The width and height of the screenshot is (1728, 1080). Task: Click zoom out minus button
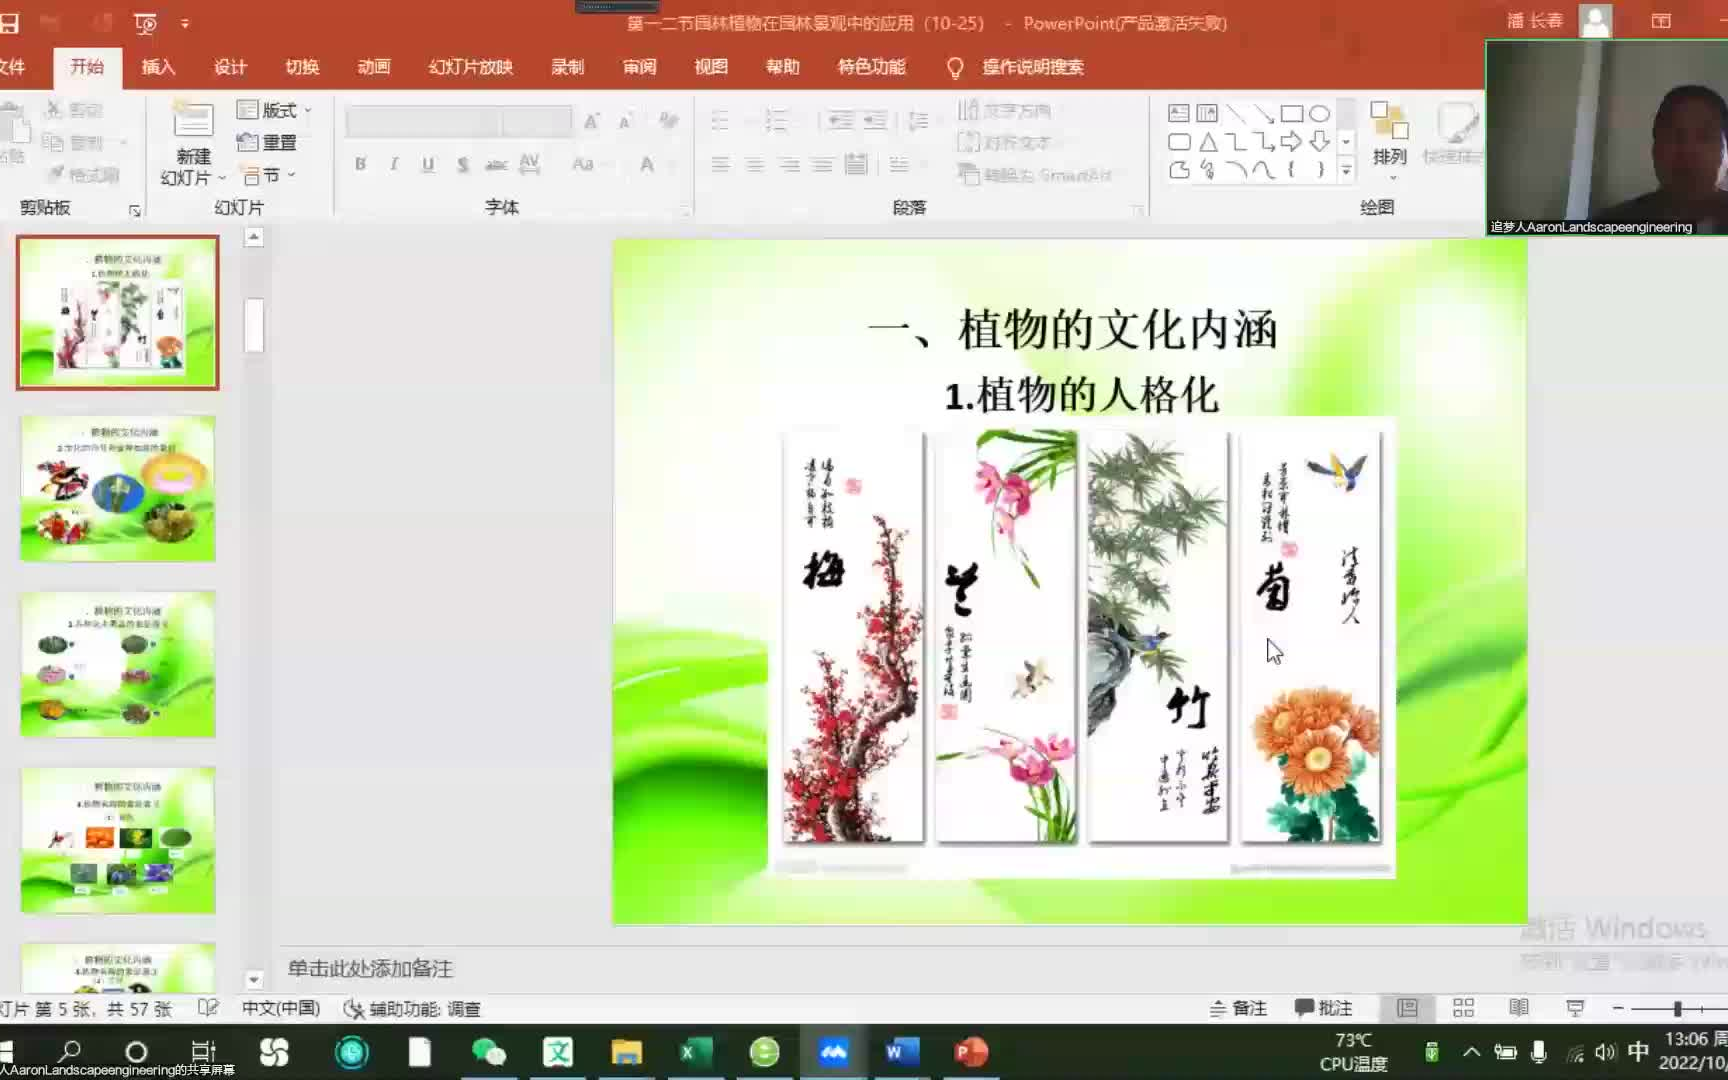tap(1618, 1008)
